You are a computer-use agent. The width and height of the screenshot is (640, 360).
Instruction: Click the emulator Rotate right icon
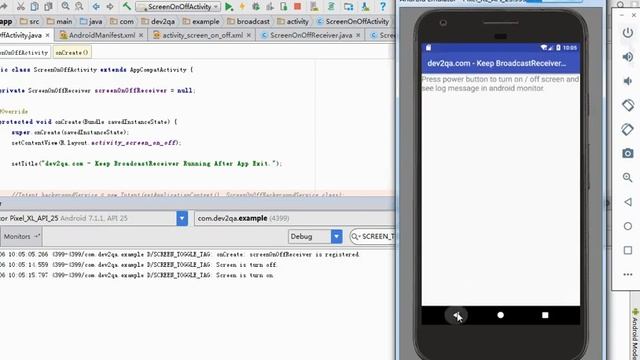coord(628,129)
